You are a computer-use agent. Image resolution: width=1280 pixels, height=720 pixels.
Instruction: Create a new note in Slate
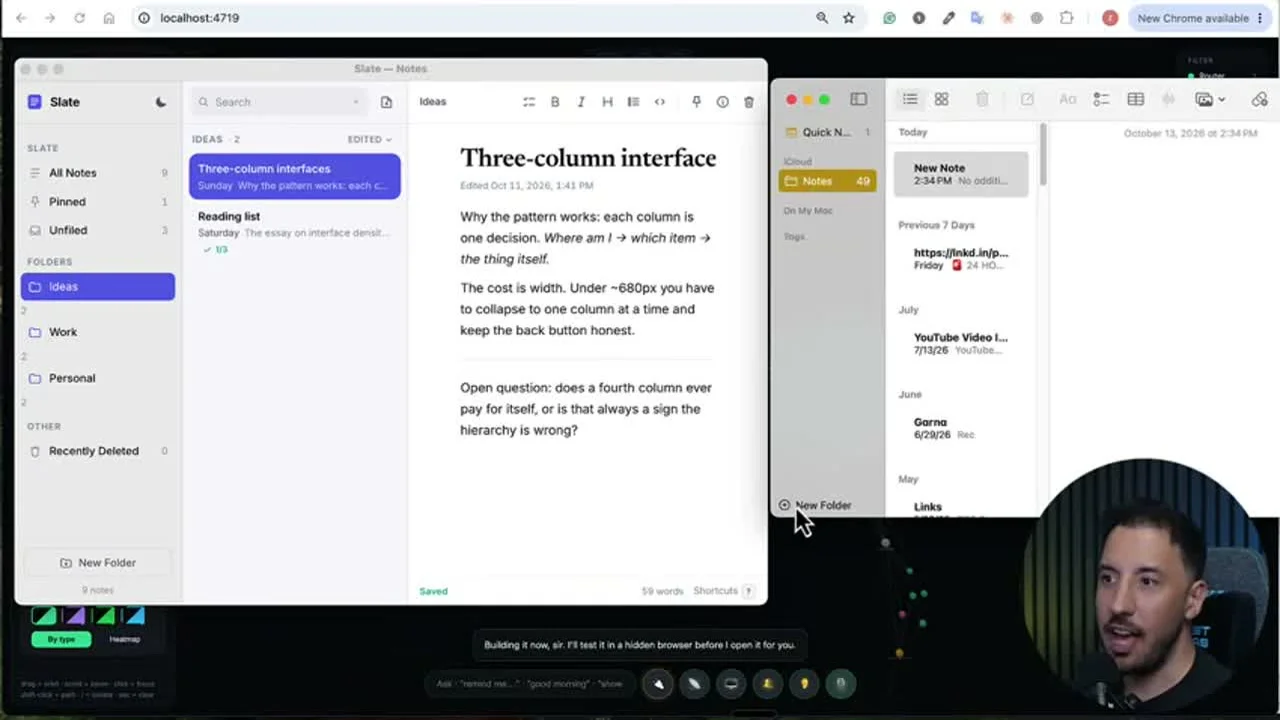point(386,102)
